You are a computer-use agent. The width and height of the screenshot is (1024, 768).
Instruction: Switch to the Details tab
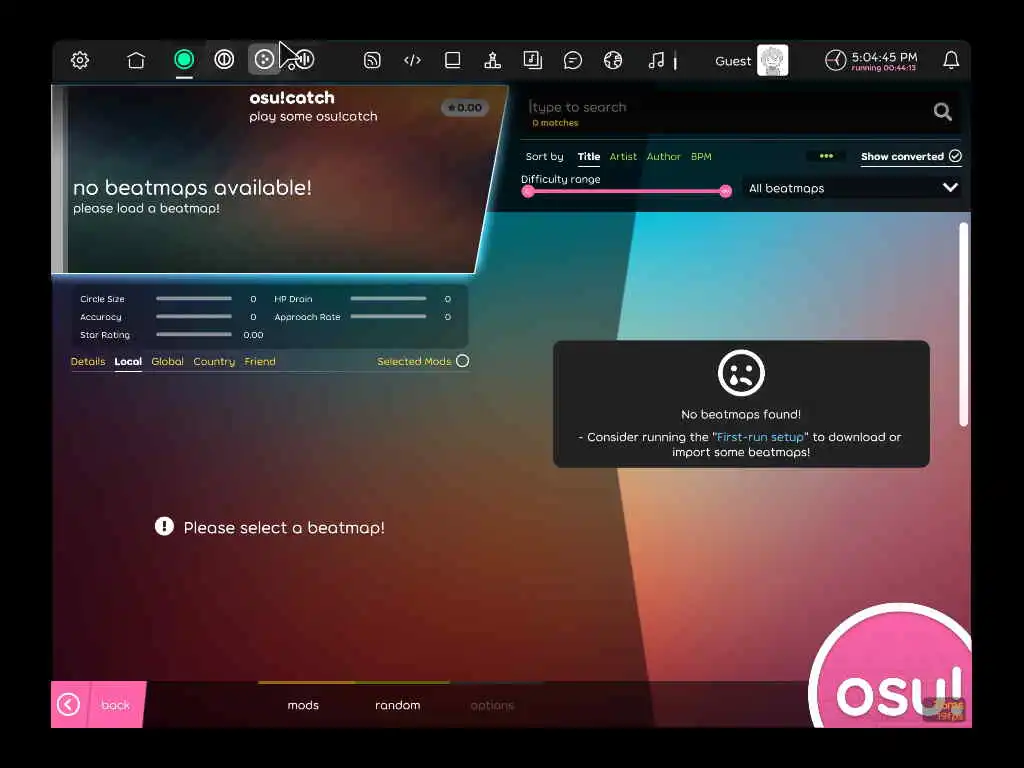(88, 362)
